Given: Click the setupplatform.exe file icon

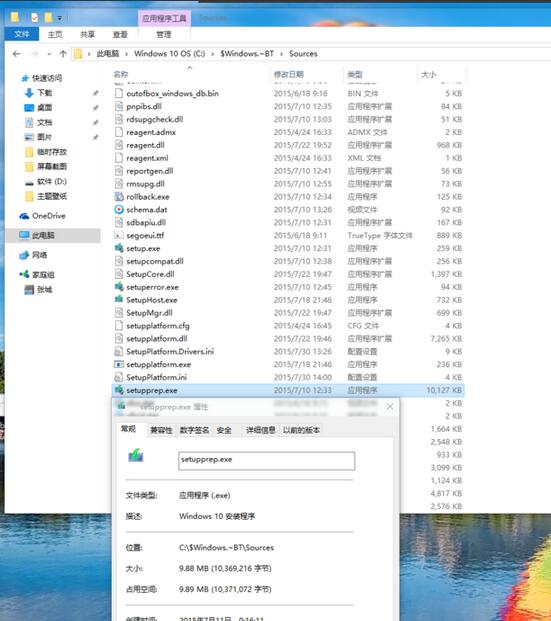Looking at the screenshot, I should (x=118, y=364).
